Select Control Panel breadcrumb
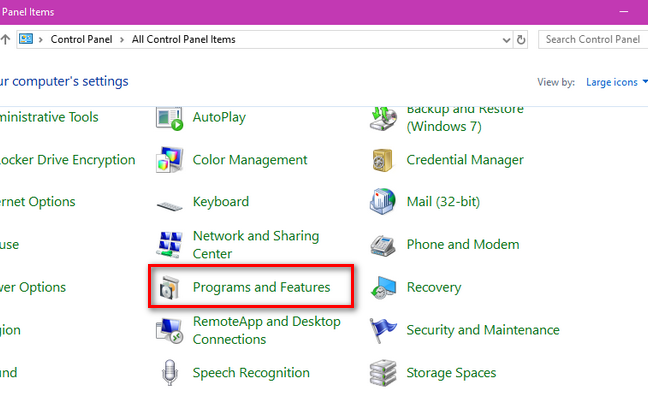This screenshot has height=400, width=648. click(81, 39)
